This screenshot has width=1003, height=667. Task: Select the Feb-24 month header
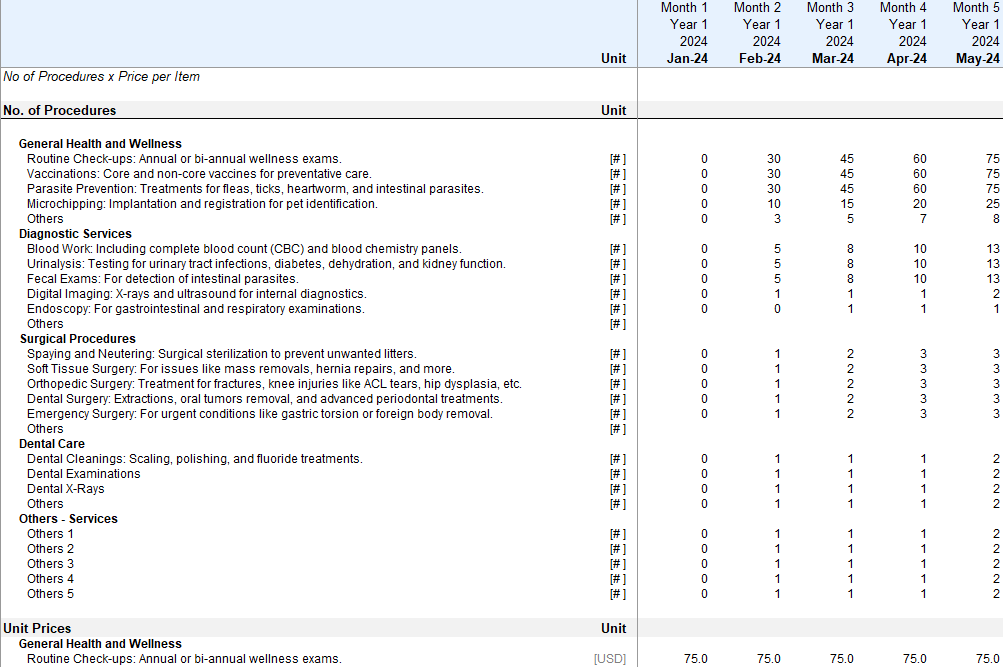coord(760,59)
